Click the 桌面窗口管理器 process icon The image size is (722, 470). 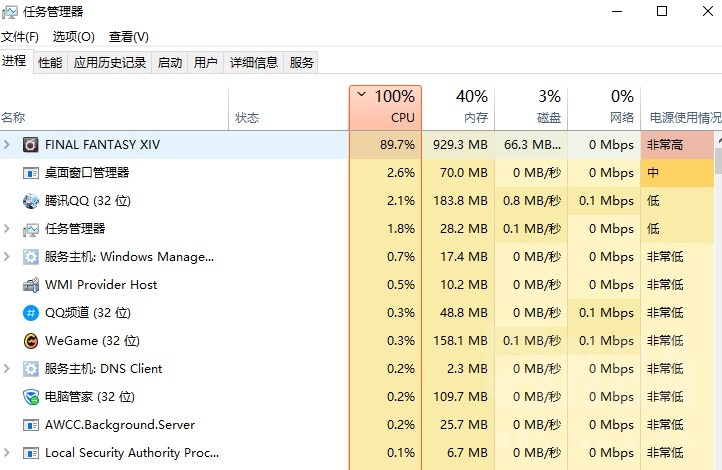(31, 173)
